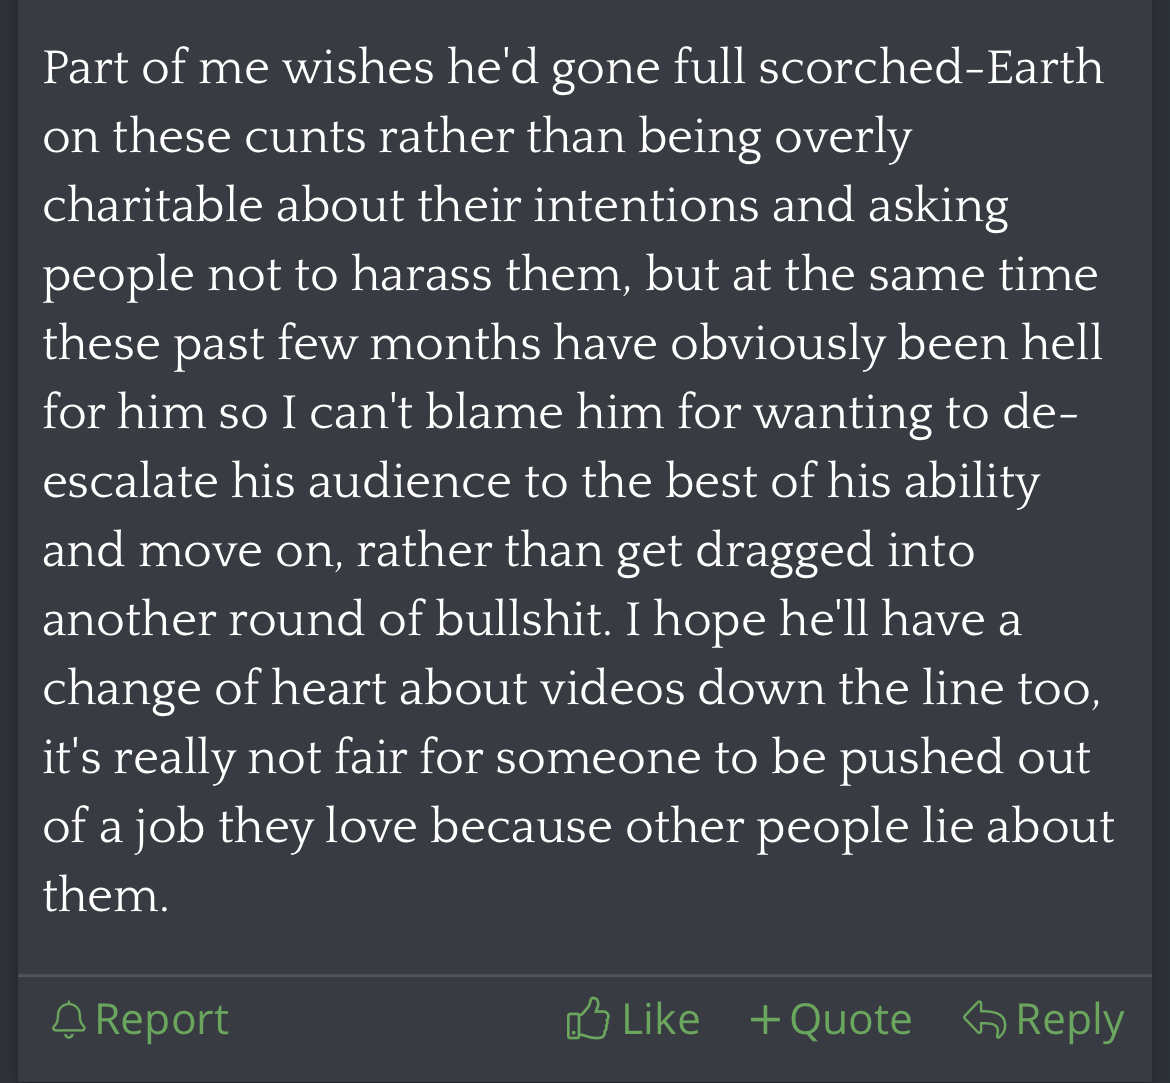Select the "Like" text label
This screenshot has height=1083, width=1170.
pyautogui.click(x=661, y=1019)
